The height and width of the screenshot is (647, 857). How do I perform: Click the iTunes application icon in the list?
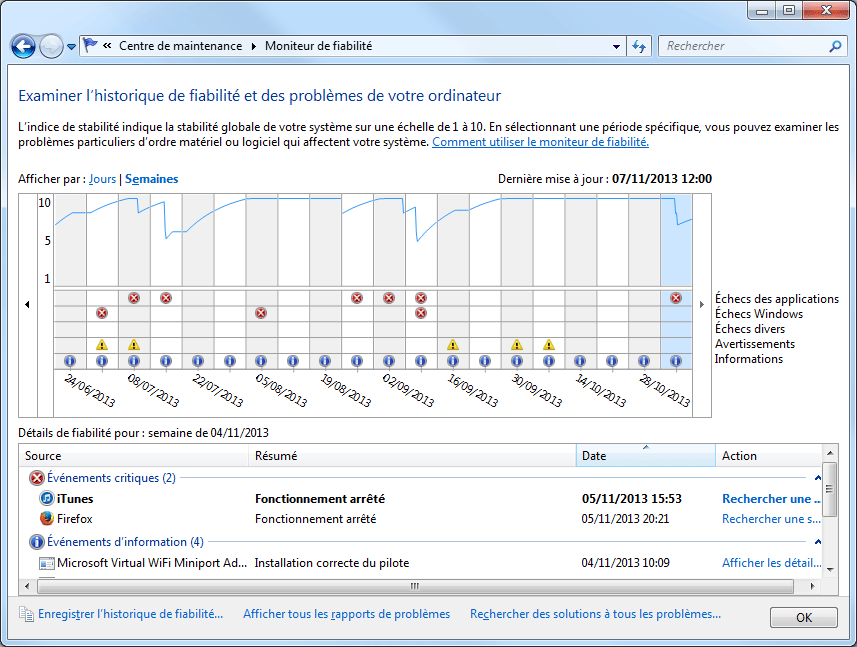point(47,498)
